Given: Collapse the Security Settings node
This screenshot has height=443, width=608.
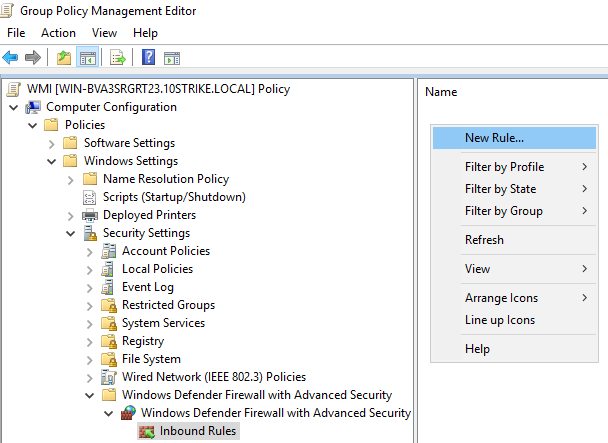Looking at the screenshot, I should tap(71, 233).
